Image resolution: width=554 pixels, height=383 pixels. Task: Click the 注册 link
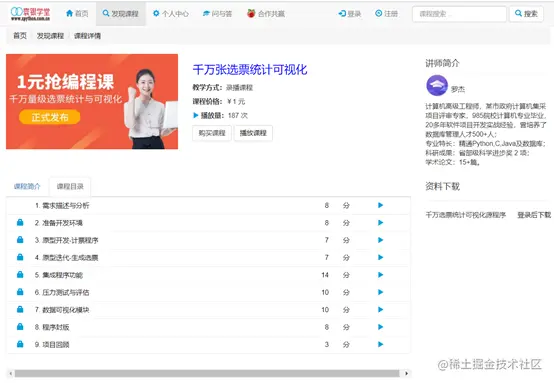[x=387, y=13]
